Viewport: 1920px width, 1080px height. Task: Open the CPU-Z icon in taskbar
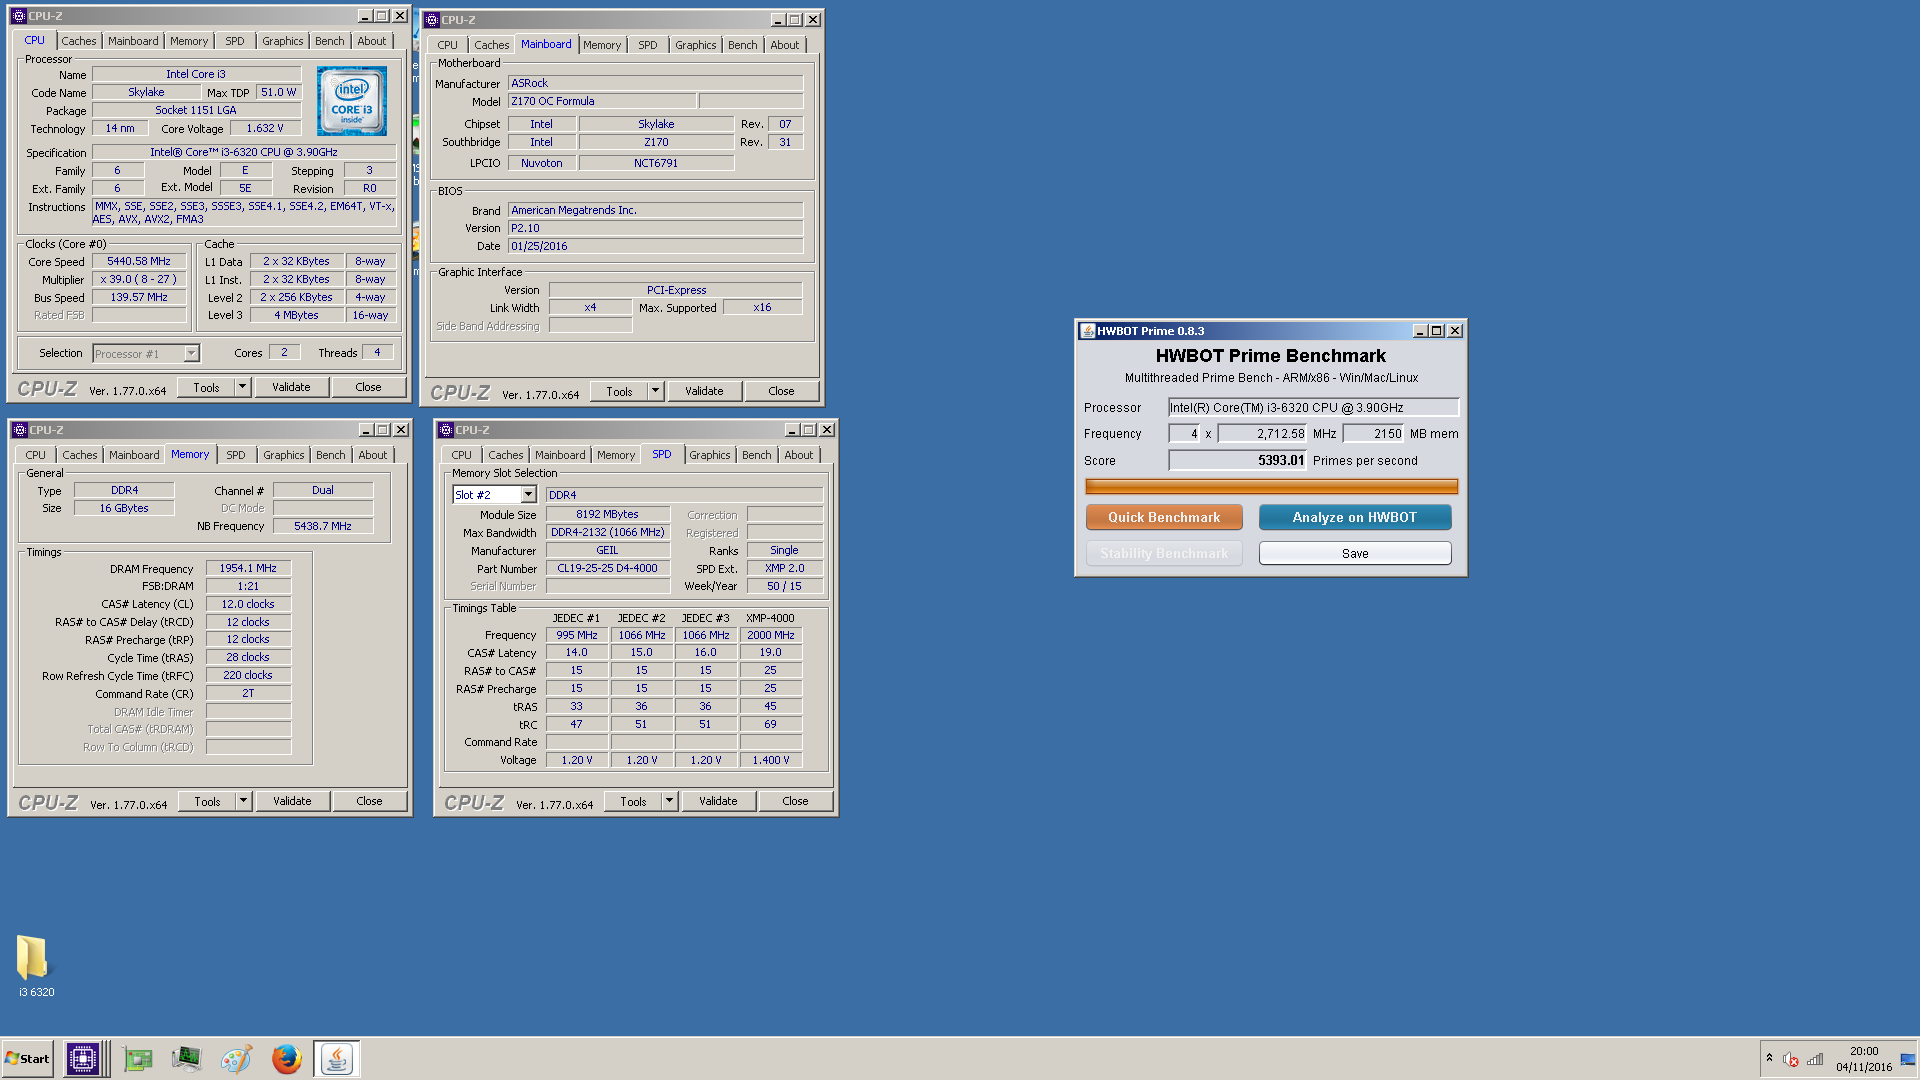(83, 1058)
